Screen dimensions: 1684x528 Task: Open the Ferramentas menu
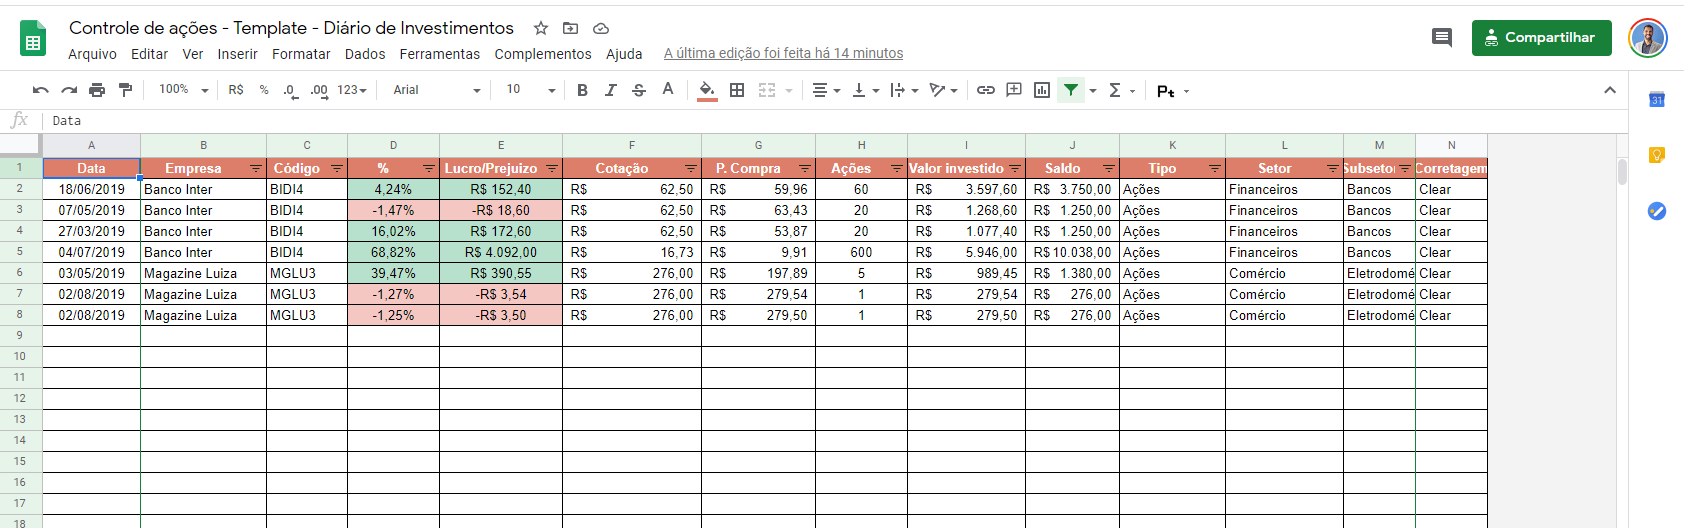click(439, 54)
